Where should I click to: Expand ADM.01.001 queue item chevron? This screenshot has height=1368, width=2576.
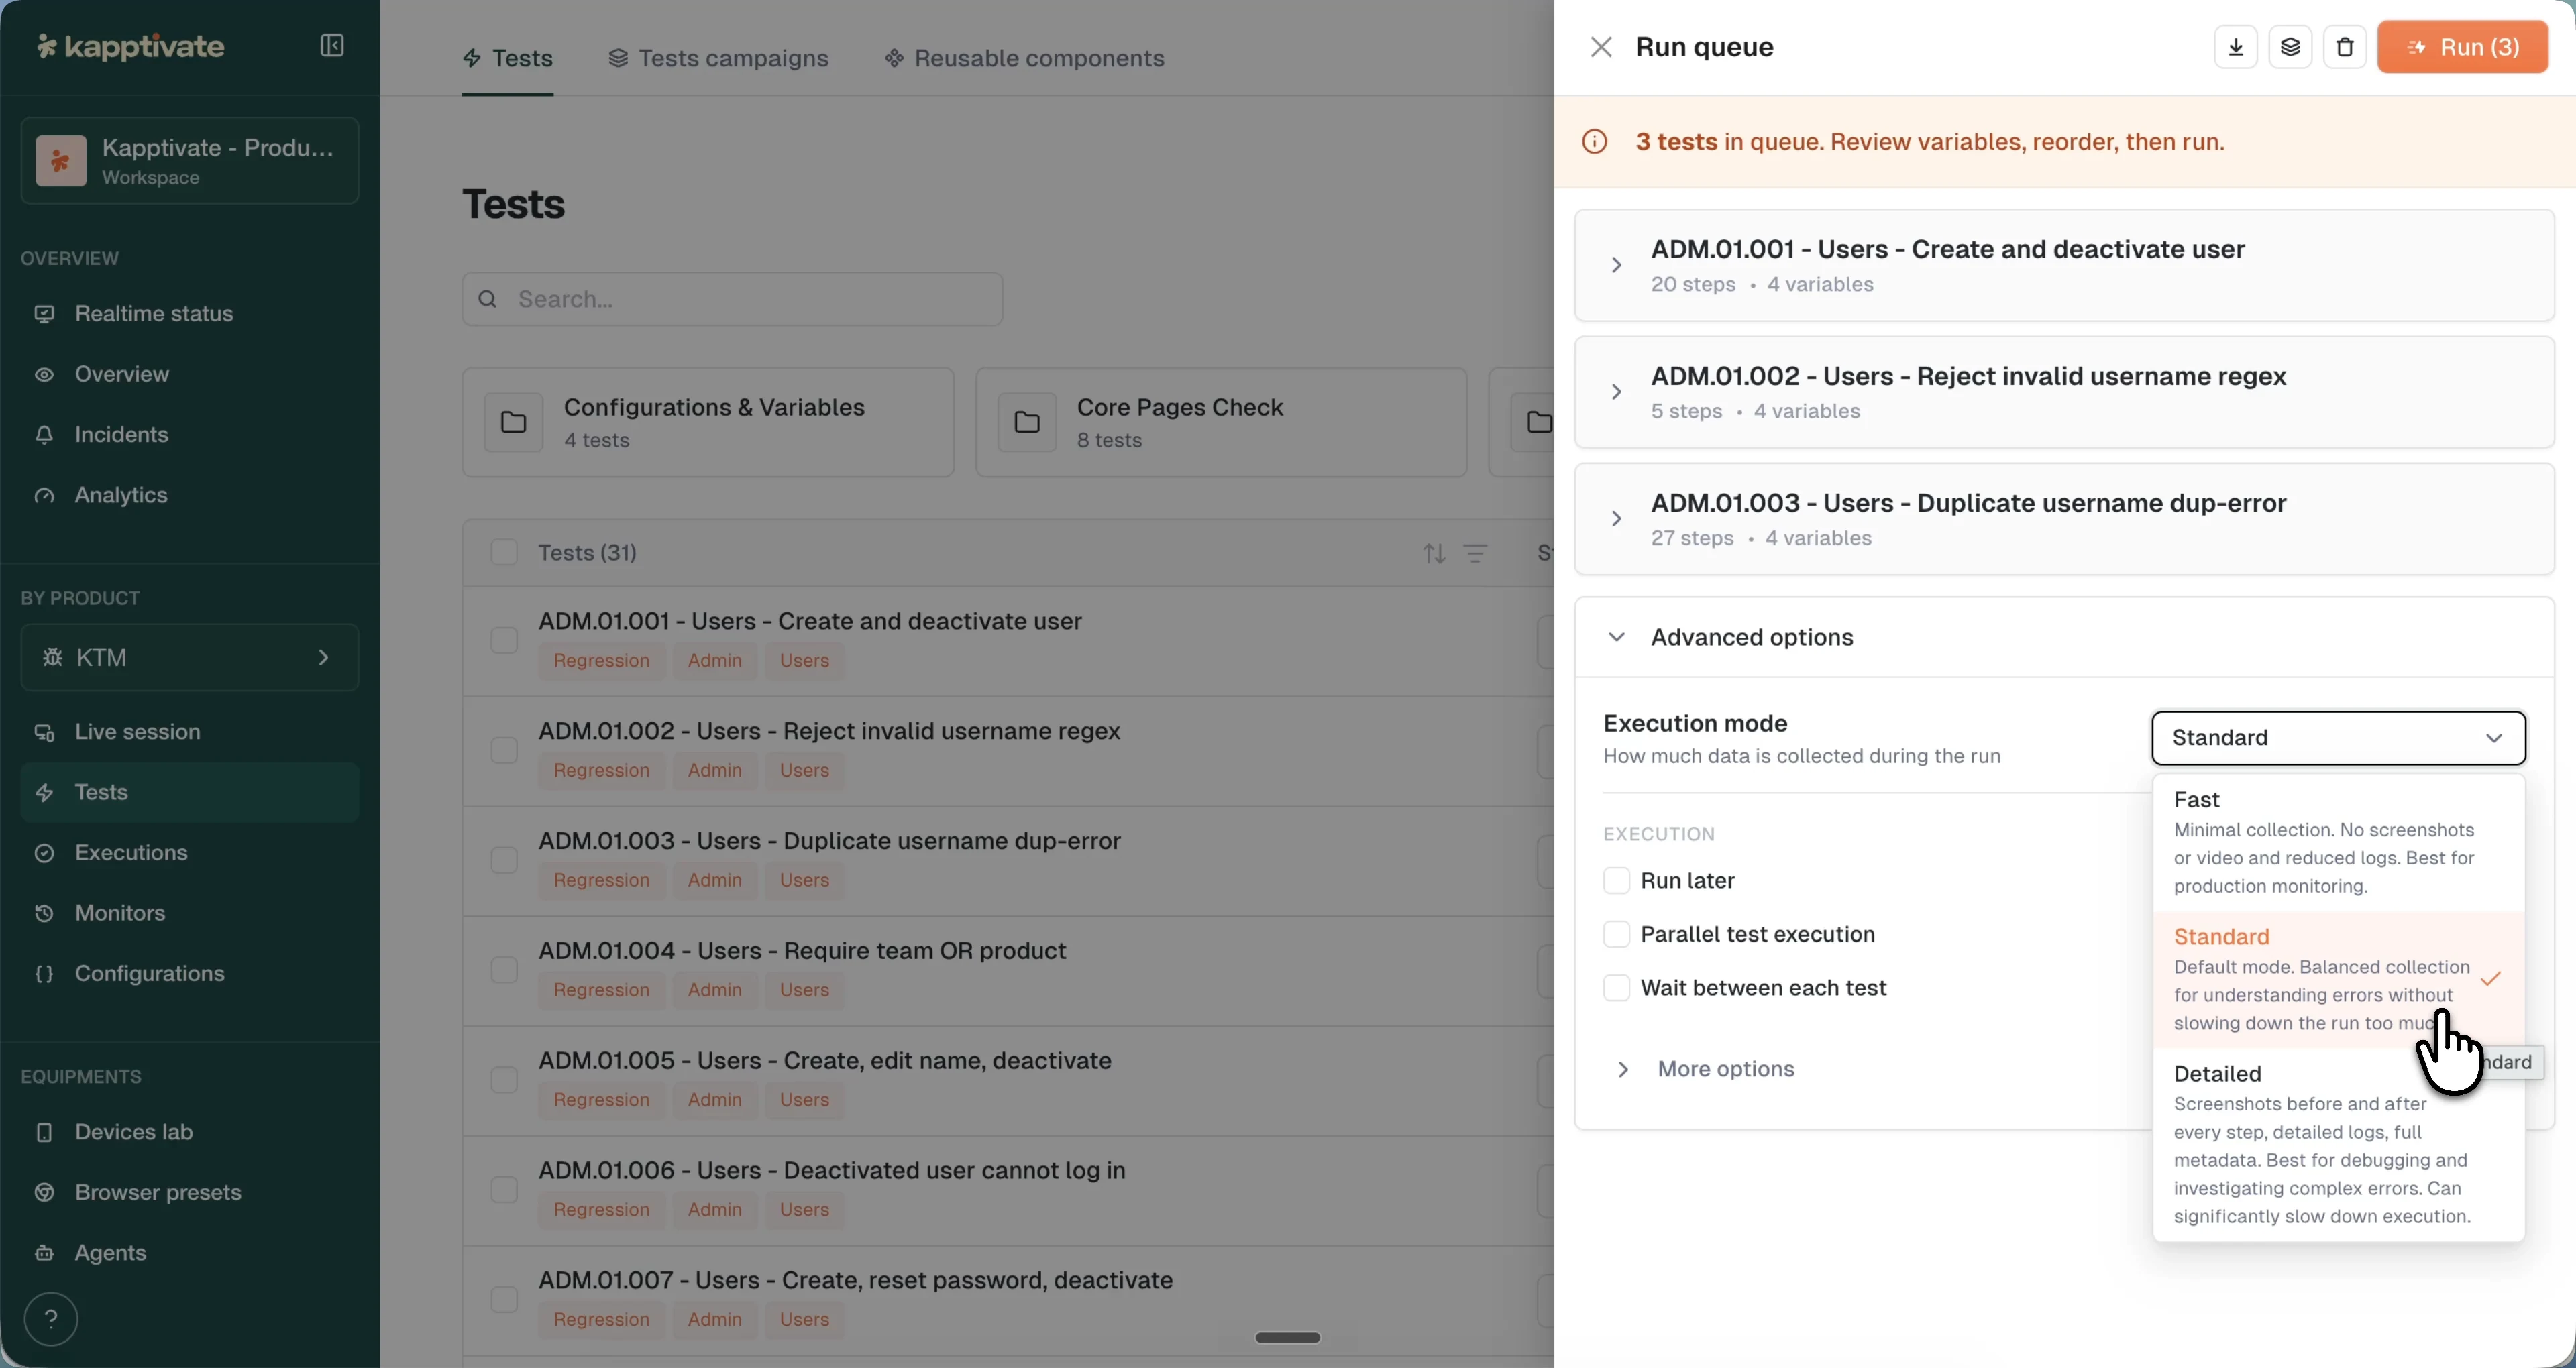1616,265
